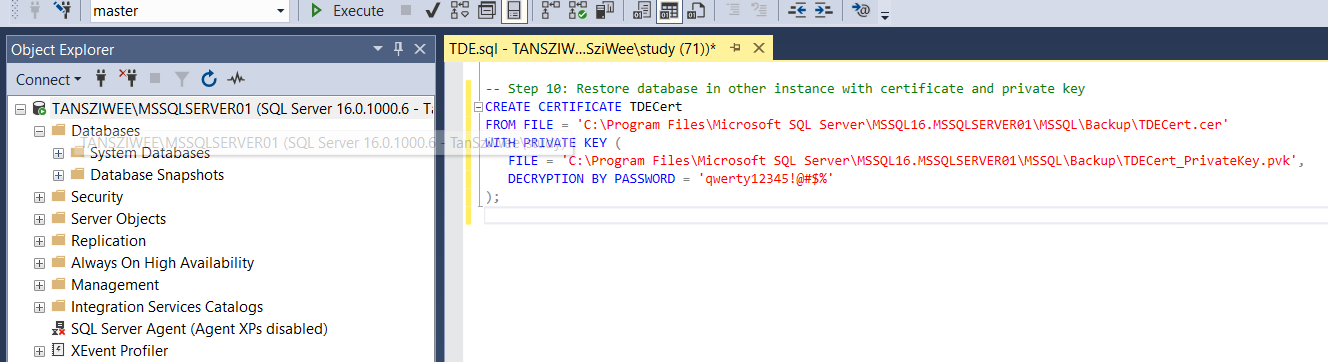This screenshot has height=362, width=1328.
Task: Toggle Include Client Statistics
Action: coord(604,11)
